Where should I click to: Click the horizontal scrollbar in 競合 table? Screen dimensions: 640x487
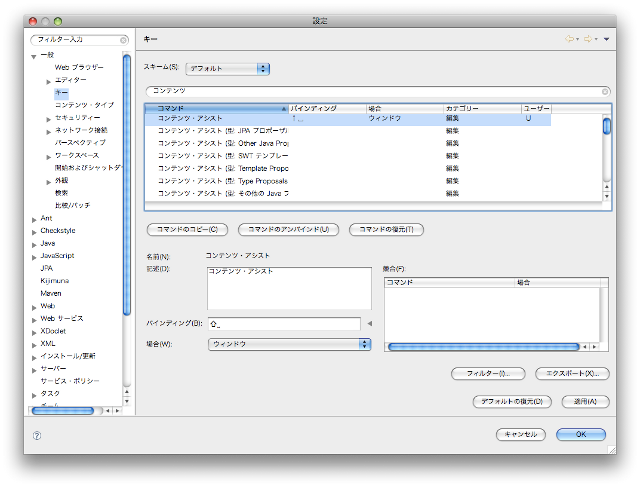pyautogui.click(x=454, y=346)
